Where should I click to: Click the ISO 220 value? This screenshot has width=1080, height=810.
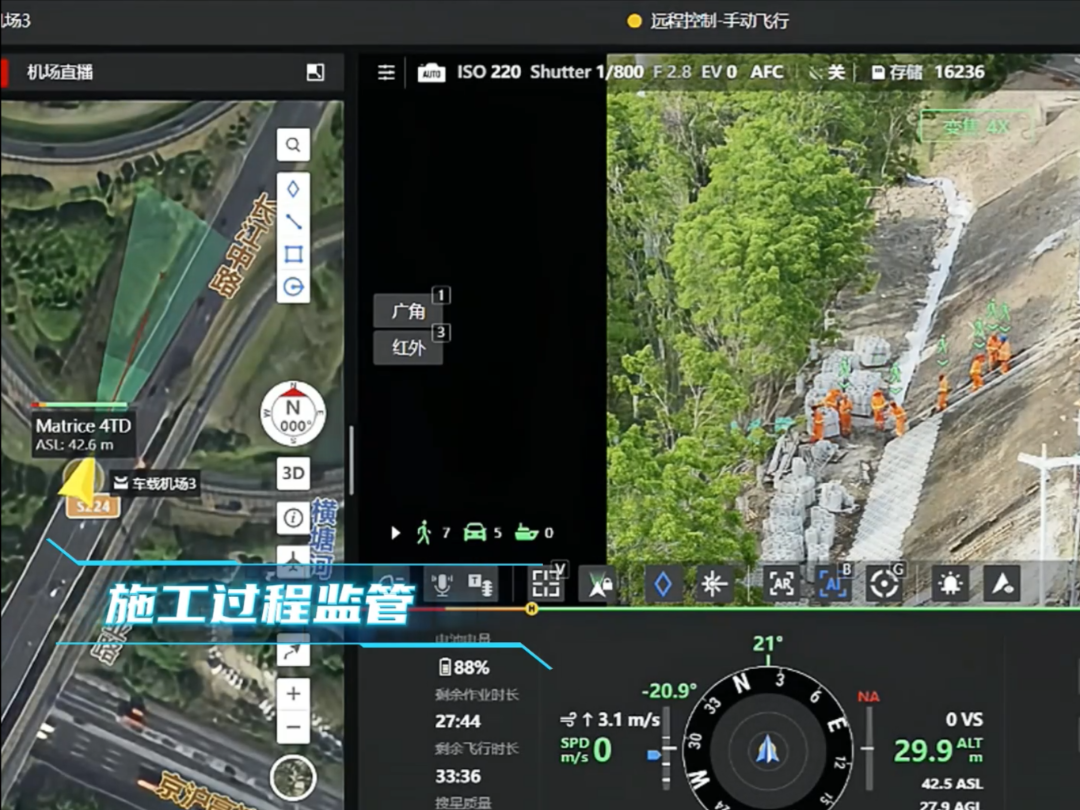click(x=489, y=72)
